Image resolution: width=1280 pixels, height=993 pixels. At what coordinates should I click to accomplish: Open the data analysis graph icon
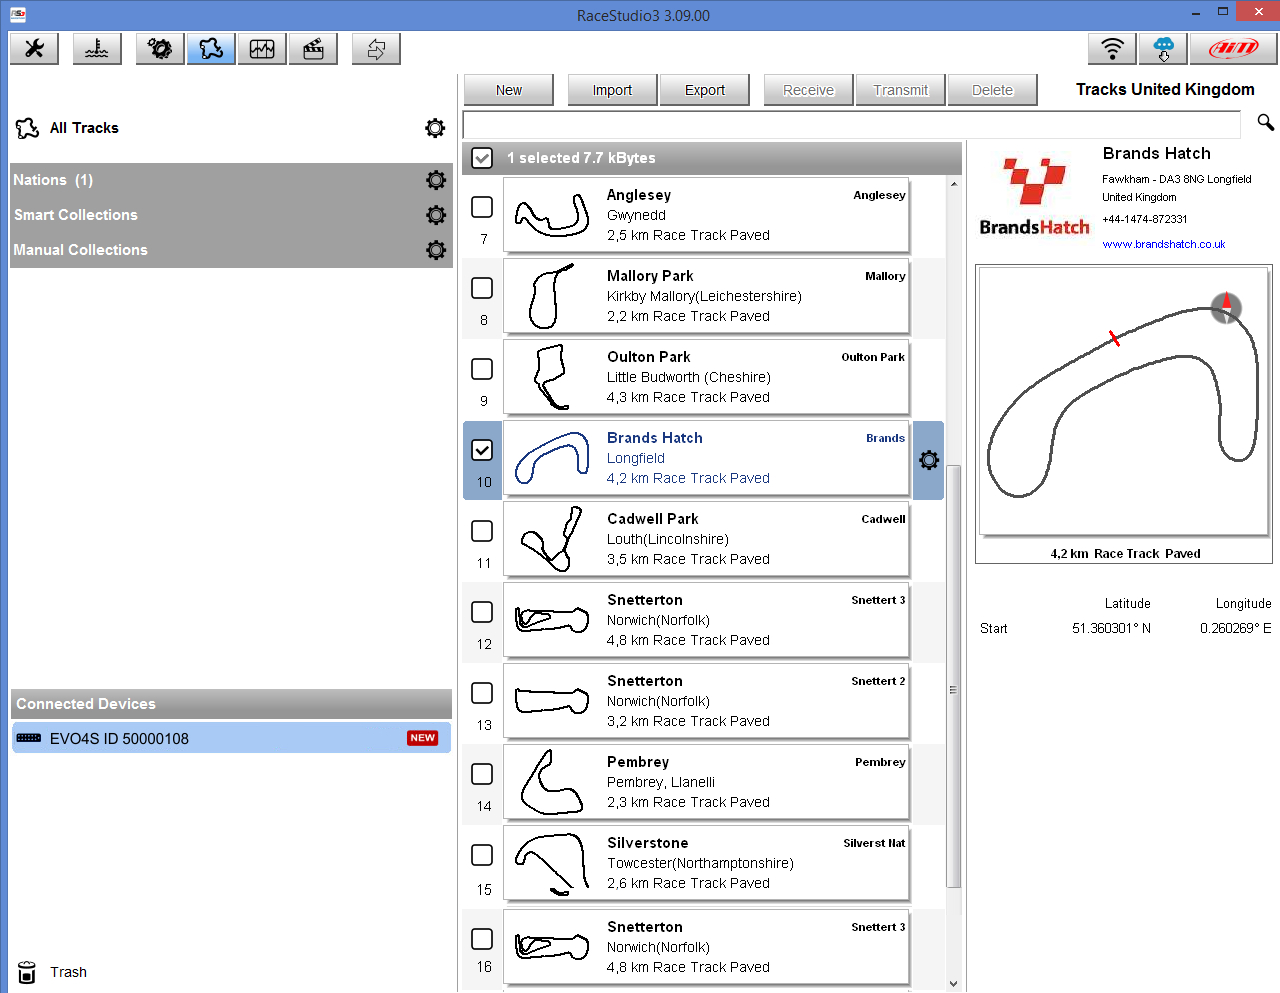(x=262, y=49)
